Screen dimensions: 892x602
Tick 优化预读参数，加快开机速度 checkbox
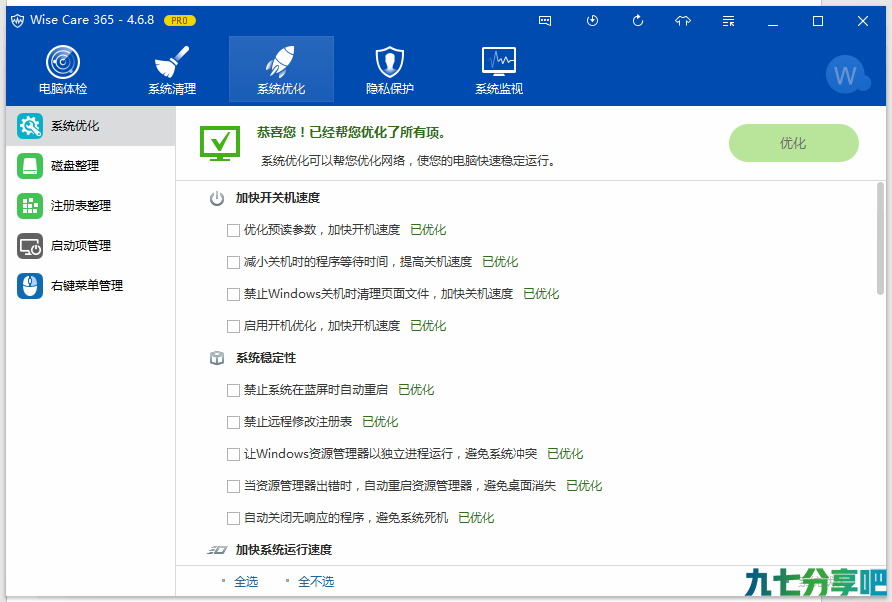pyautogui.click(x=233, y=230)
